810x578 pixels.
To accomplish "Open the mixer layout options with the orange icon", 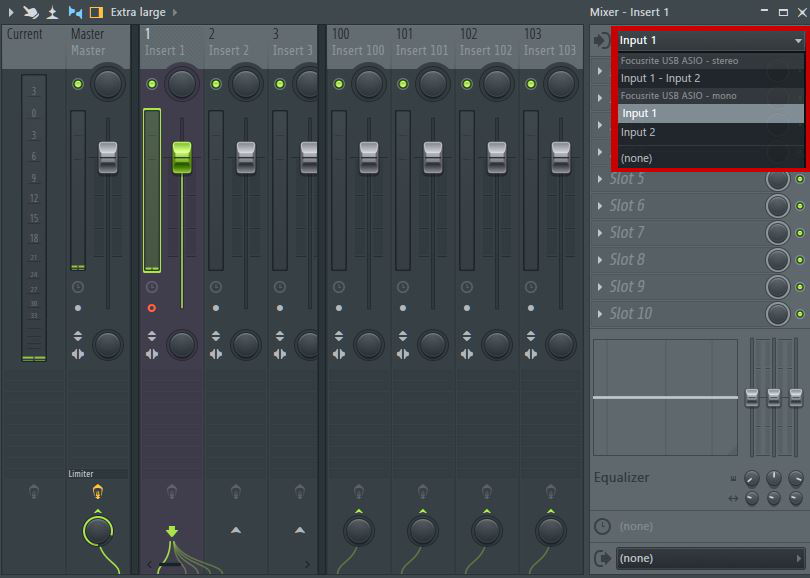I will pos(97,12).
